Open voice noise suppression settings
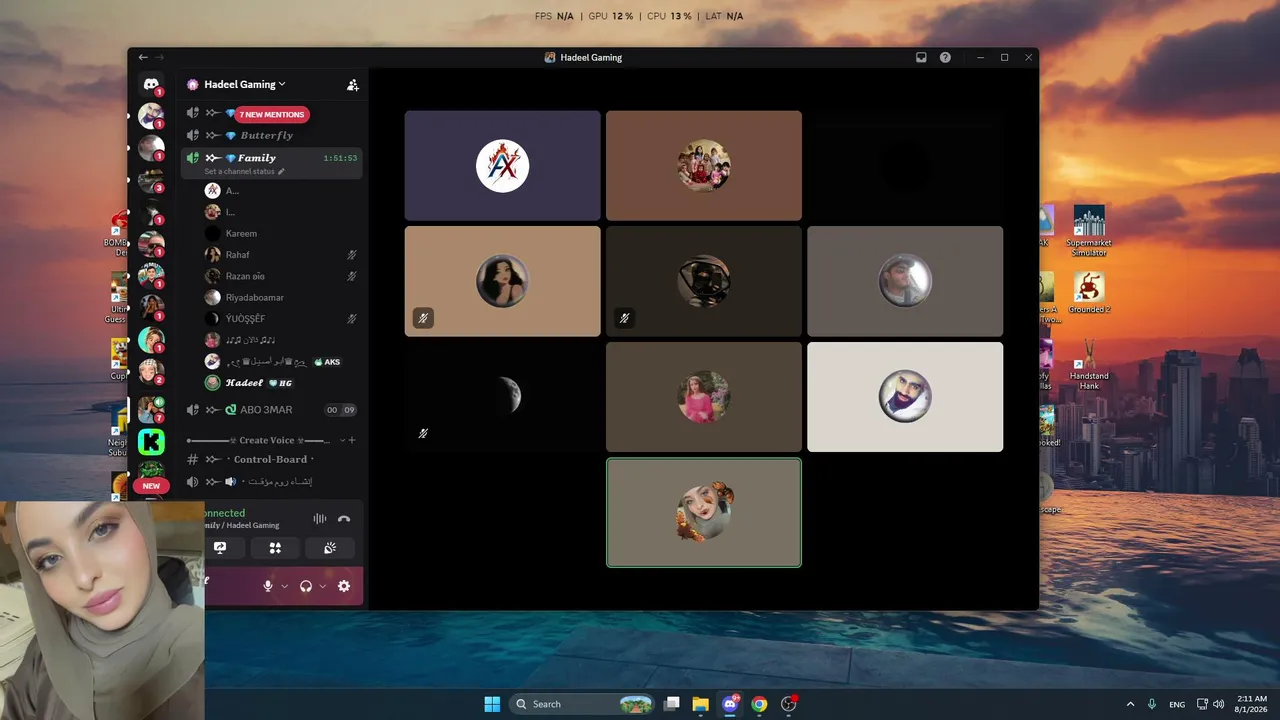This screenshot has height=720, width=1280. tap(320, 519)
